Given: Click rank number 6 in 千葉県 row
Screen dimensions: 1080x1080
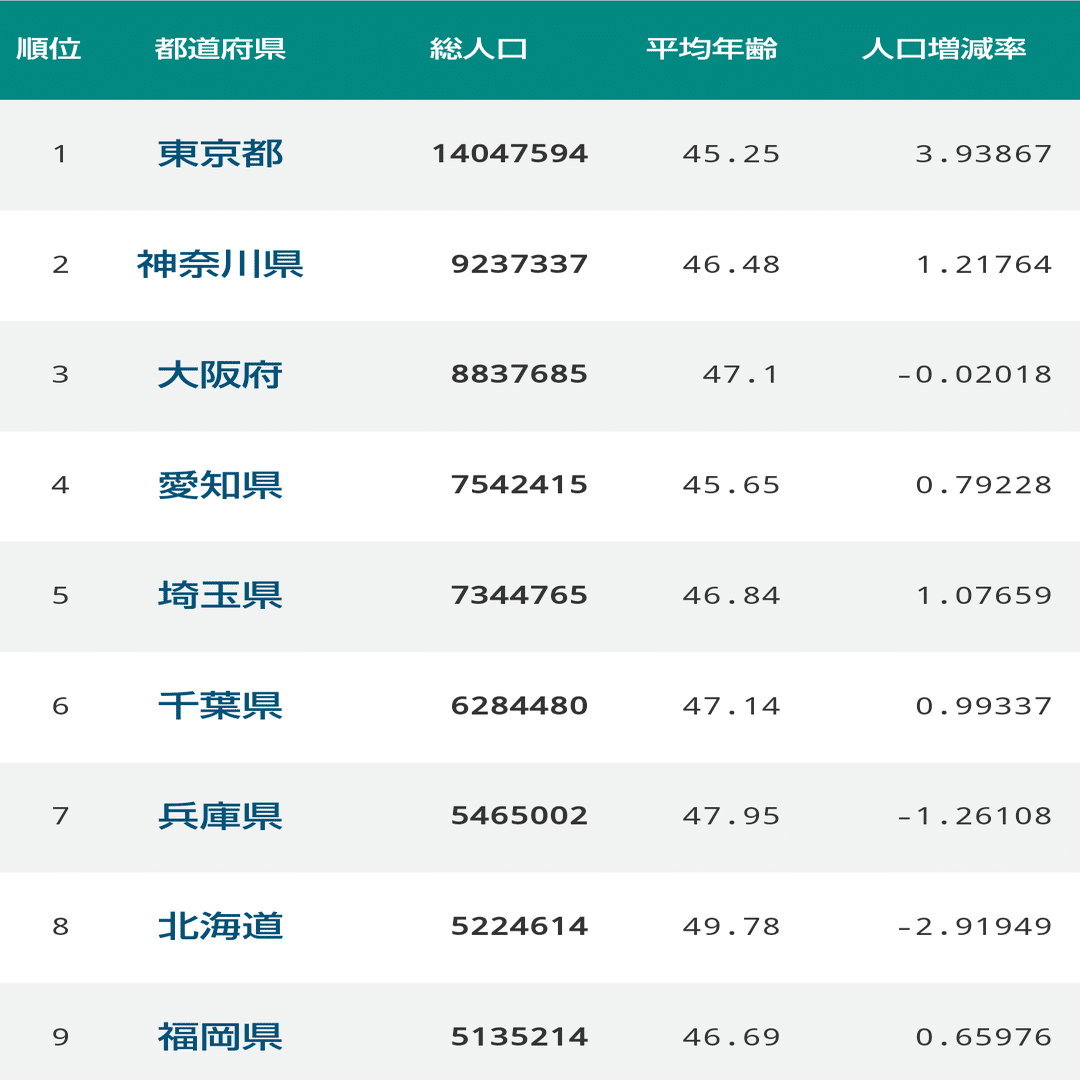Looking at the screenshot, I should [61, 705].
